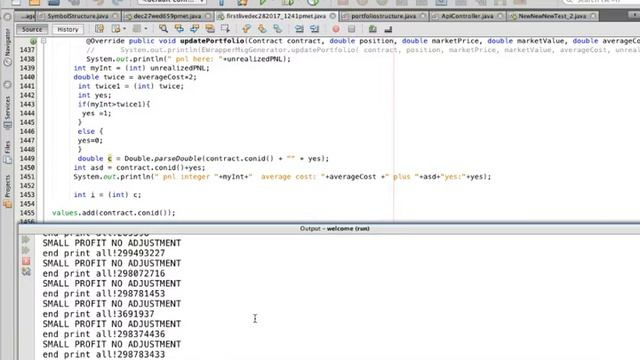Open dec27wed659pmet.java tab

tap(167, 16)
